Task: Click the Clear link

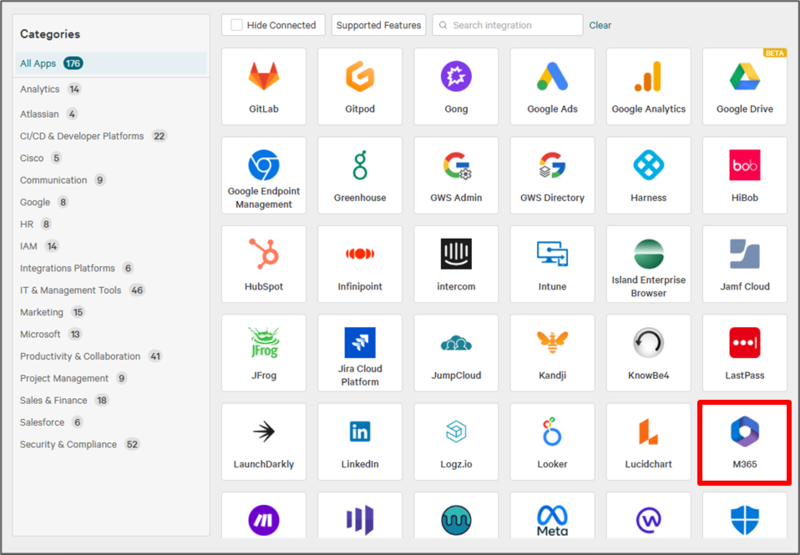Action: point(600,25)
